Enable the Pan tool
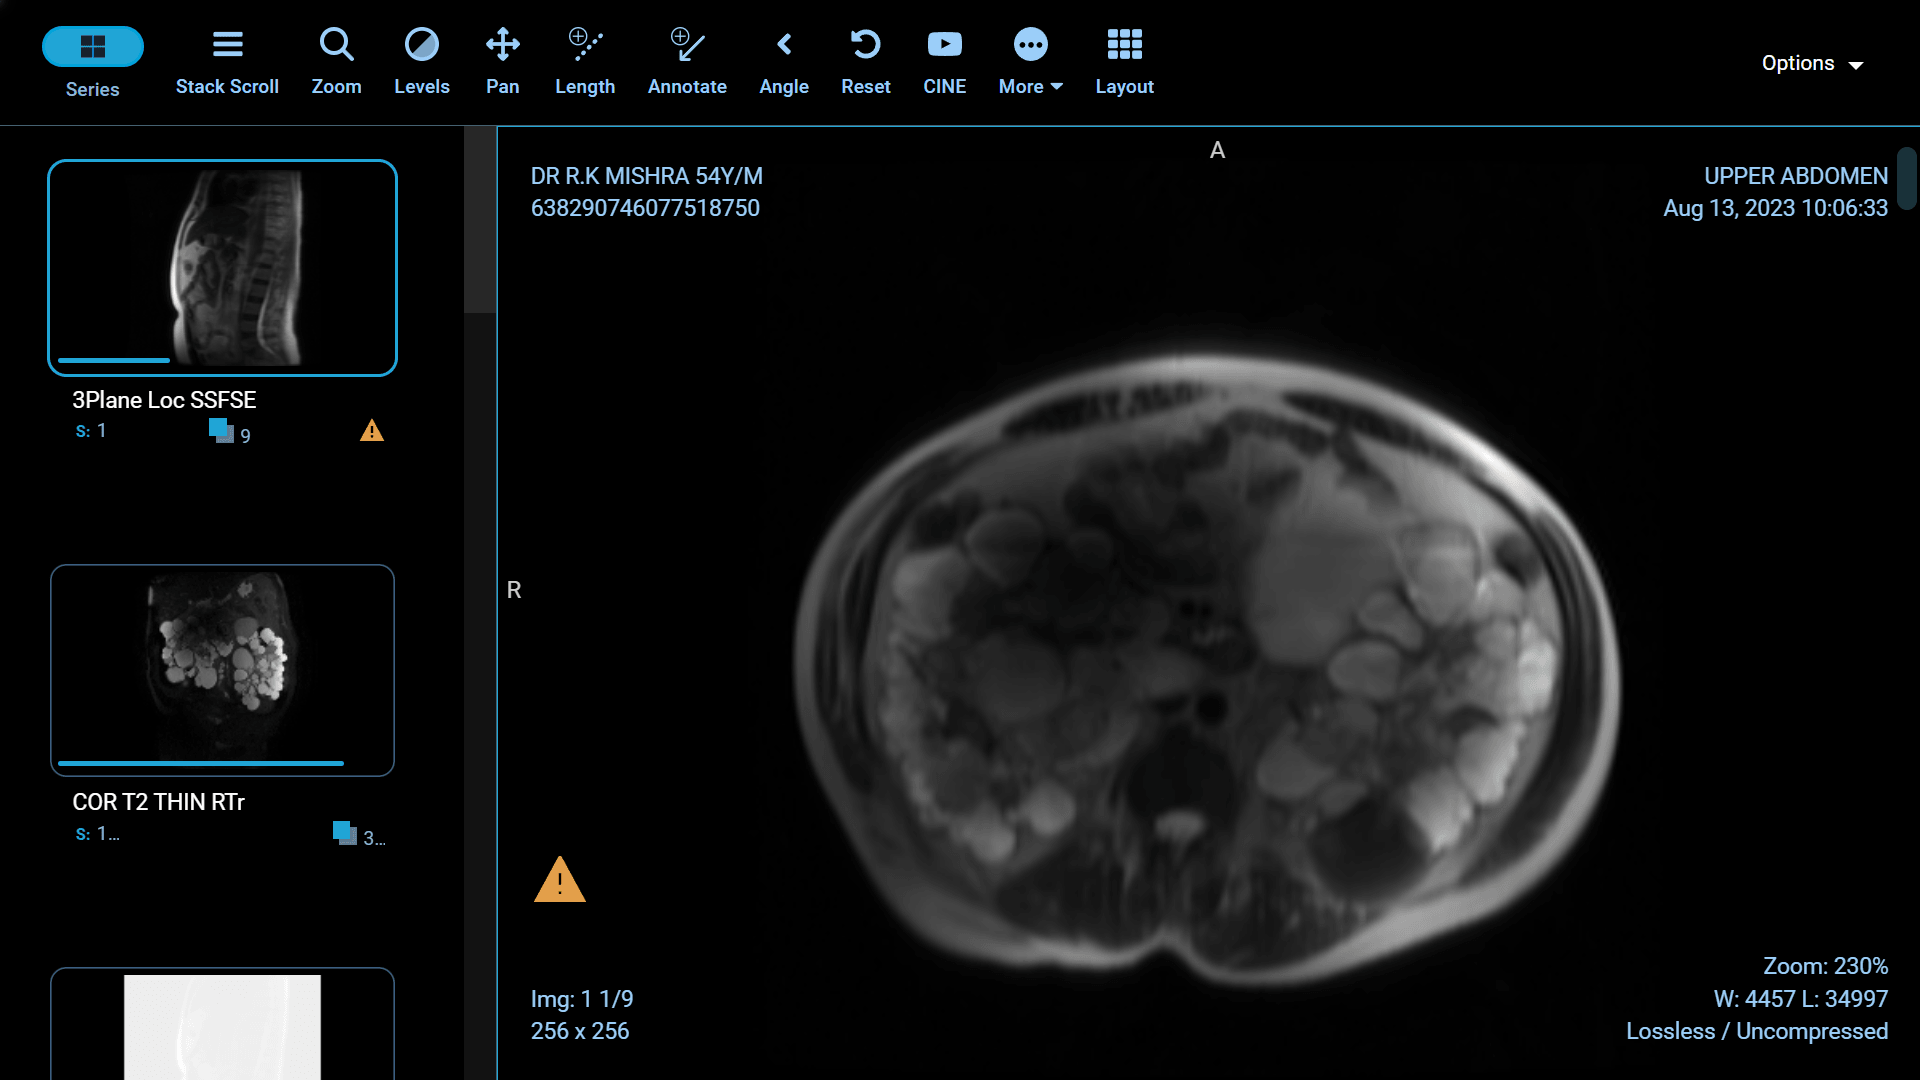Image resolution: width=1920 pixels, height=1080 pixels. point(502,60)
